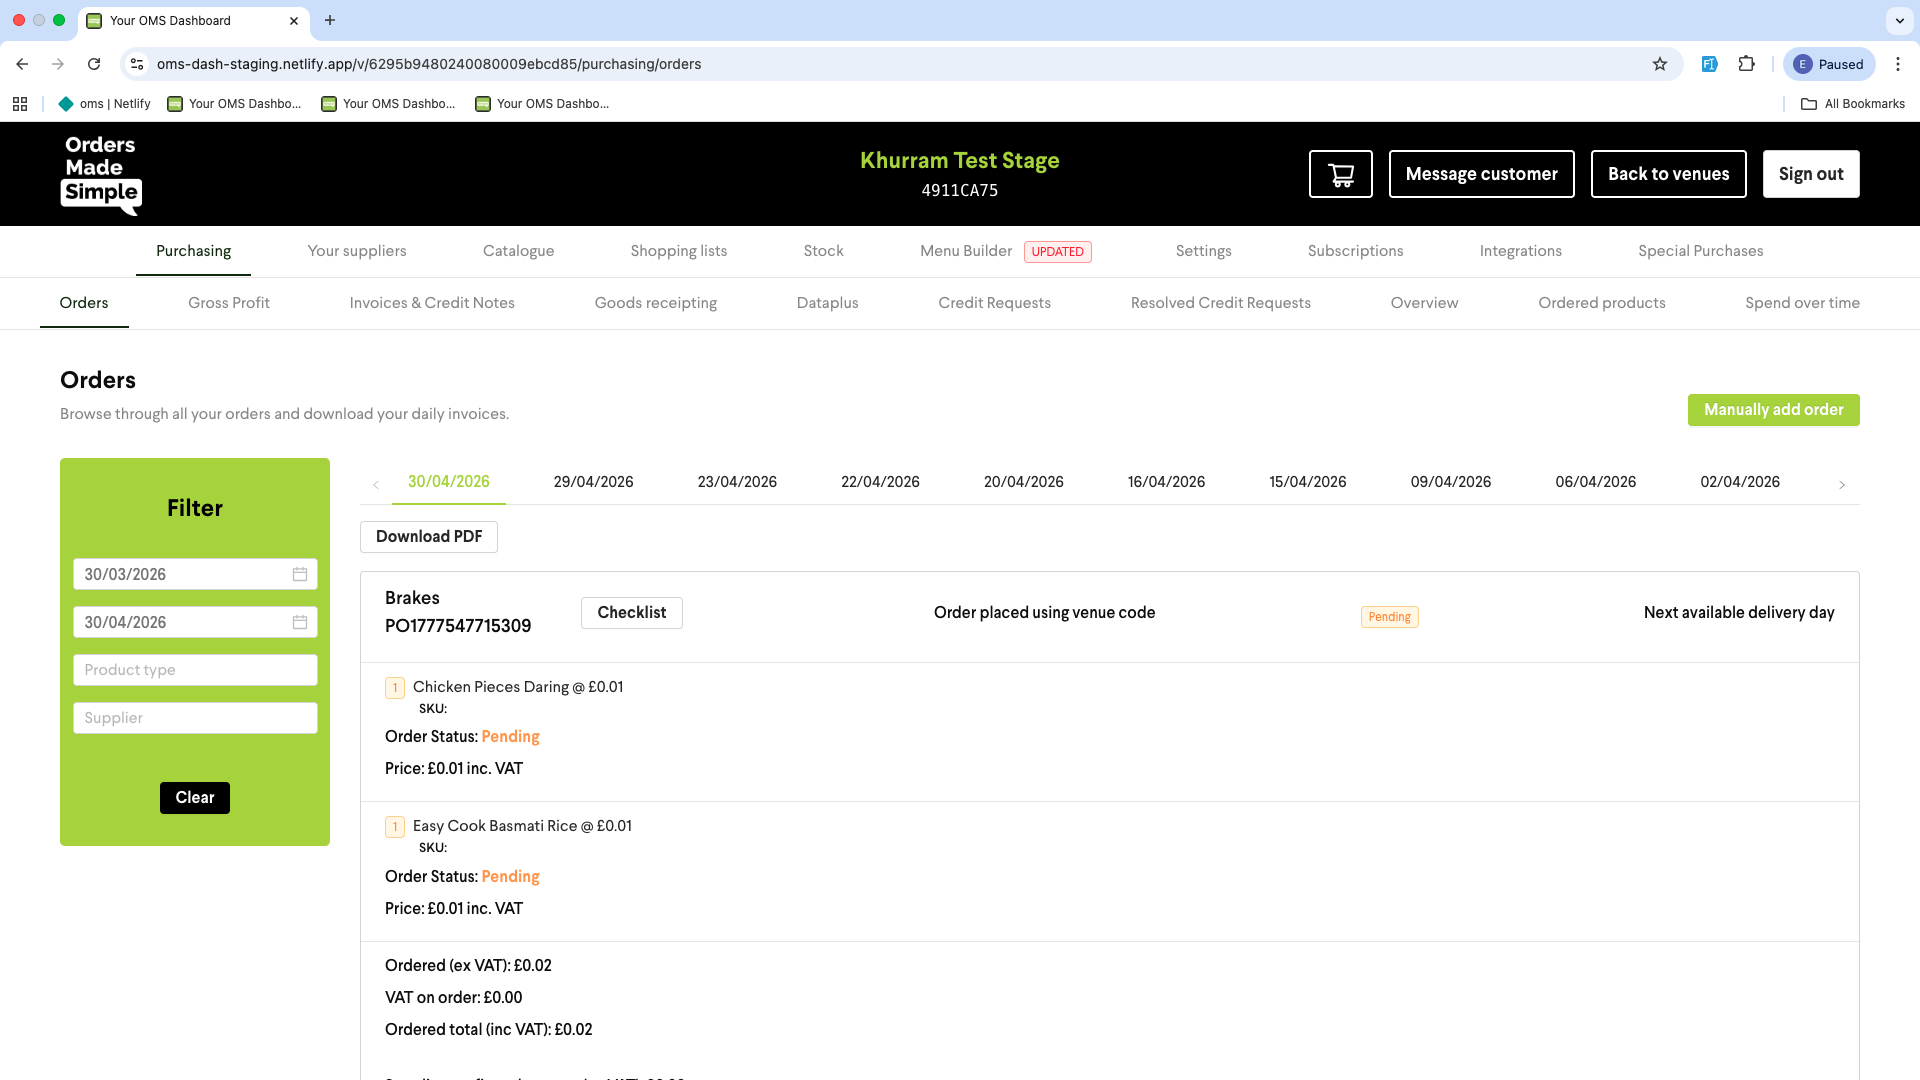The width and height of the screenshot is (1920, 1080).
Task: Open the blue extension icon beside star
Action: 1710,64
